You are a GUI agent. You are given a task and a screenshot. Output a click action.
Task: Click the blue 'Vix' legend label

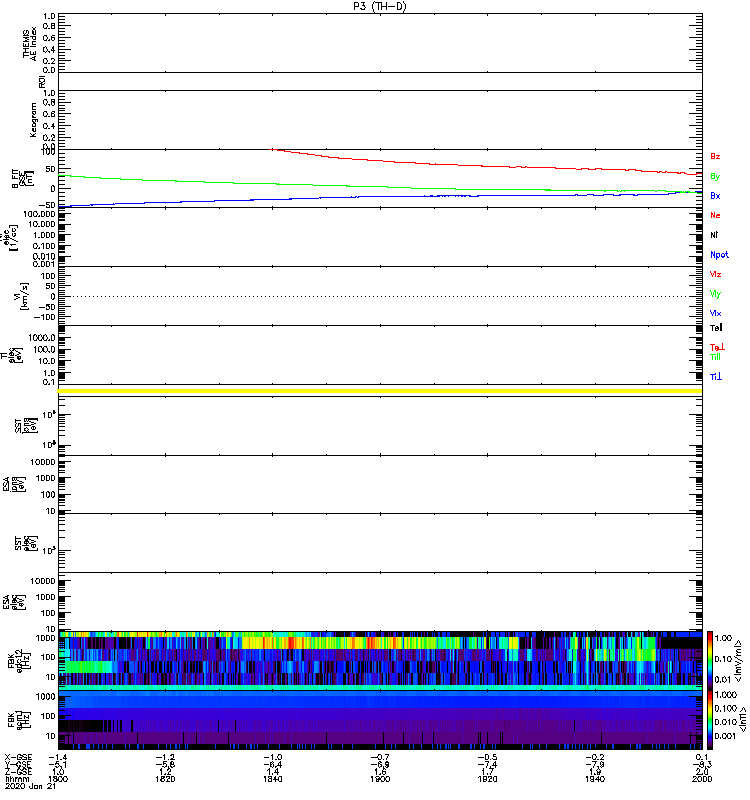[x=715, y=314]
